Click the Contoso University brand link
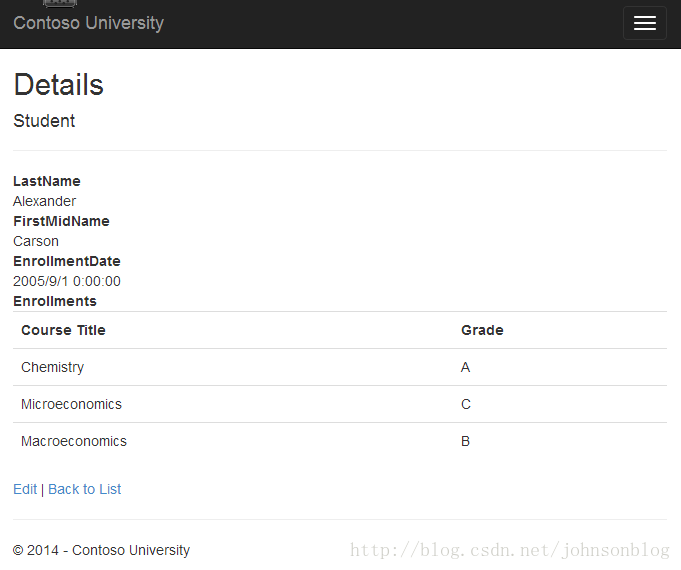Viewport: 681px width, 570px height. [89, 23]
